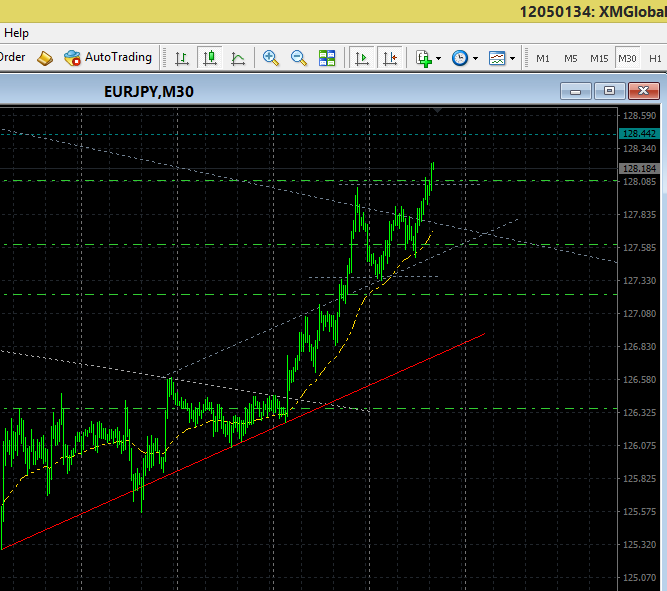Open the Help menu
This screenshot has height=591, width=667.
[x=16, y=33]
